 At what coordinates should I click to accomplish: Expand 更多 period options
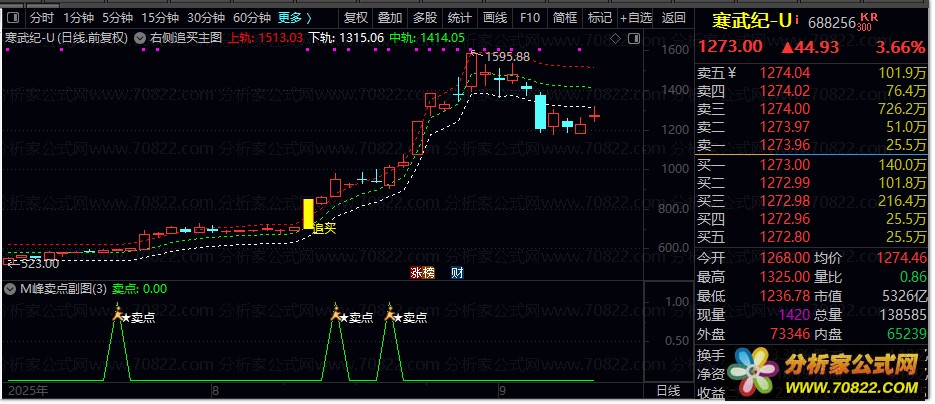[x=295, y=18]
